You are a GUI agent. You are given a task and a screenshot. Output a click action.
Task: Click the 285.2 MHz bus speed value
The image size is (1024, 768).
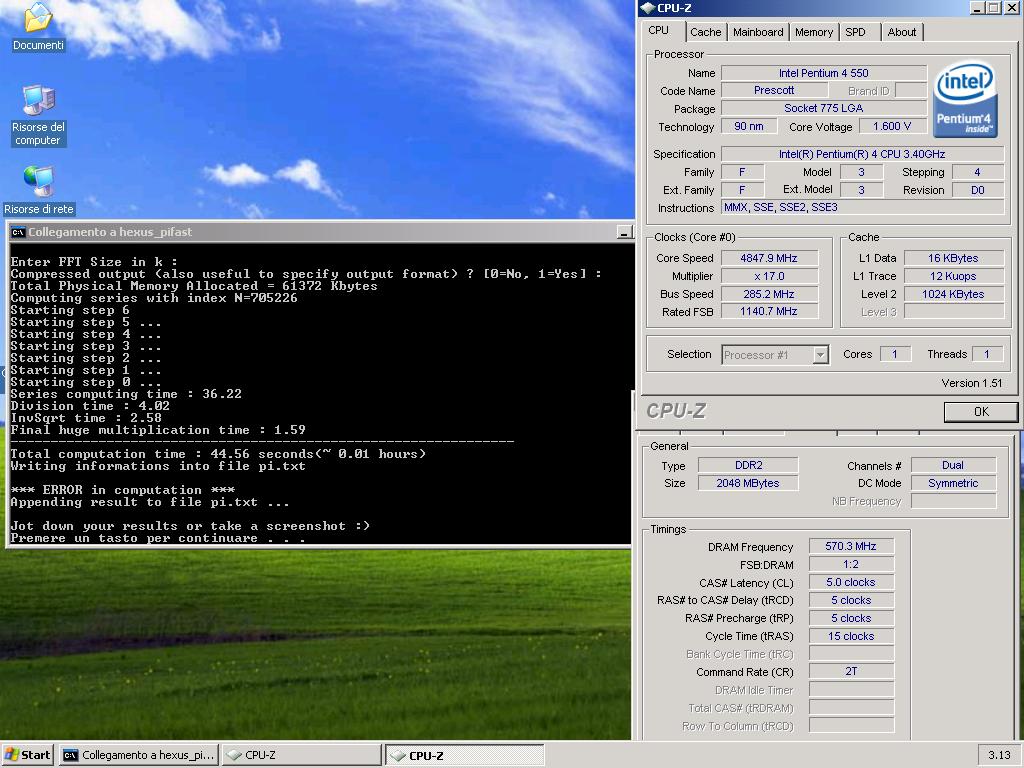point(769,294)
